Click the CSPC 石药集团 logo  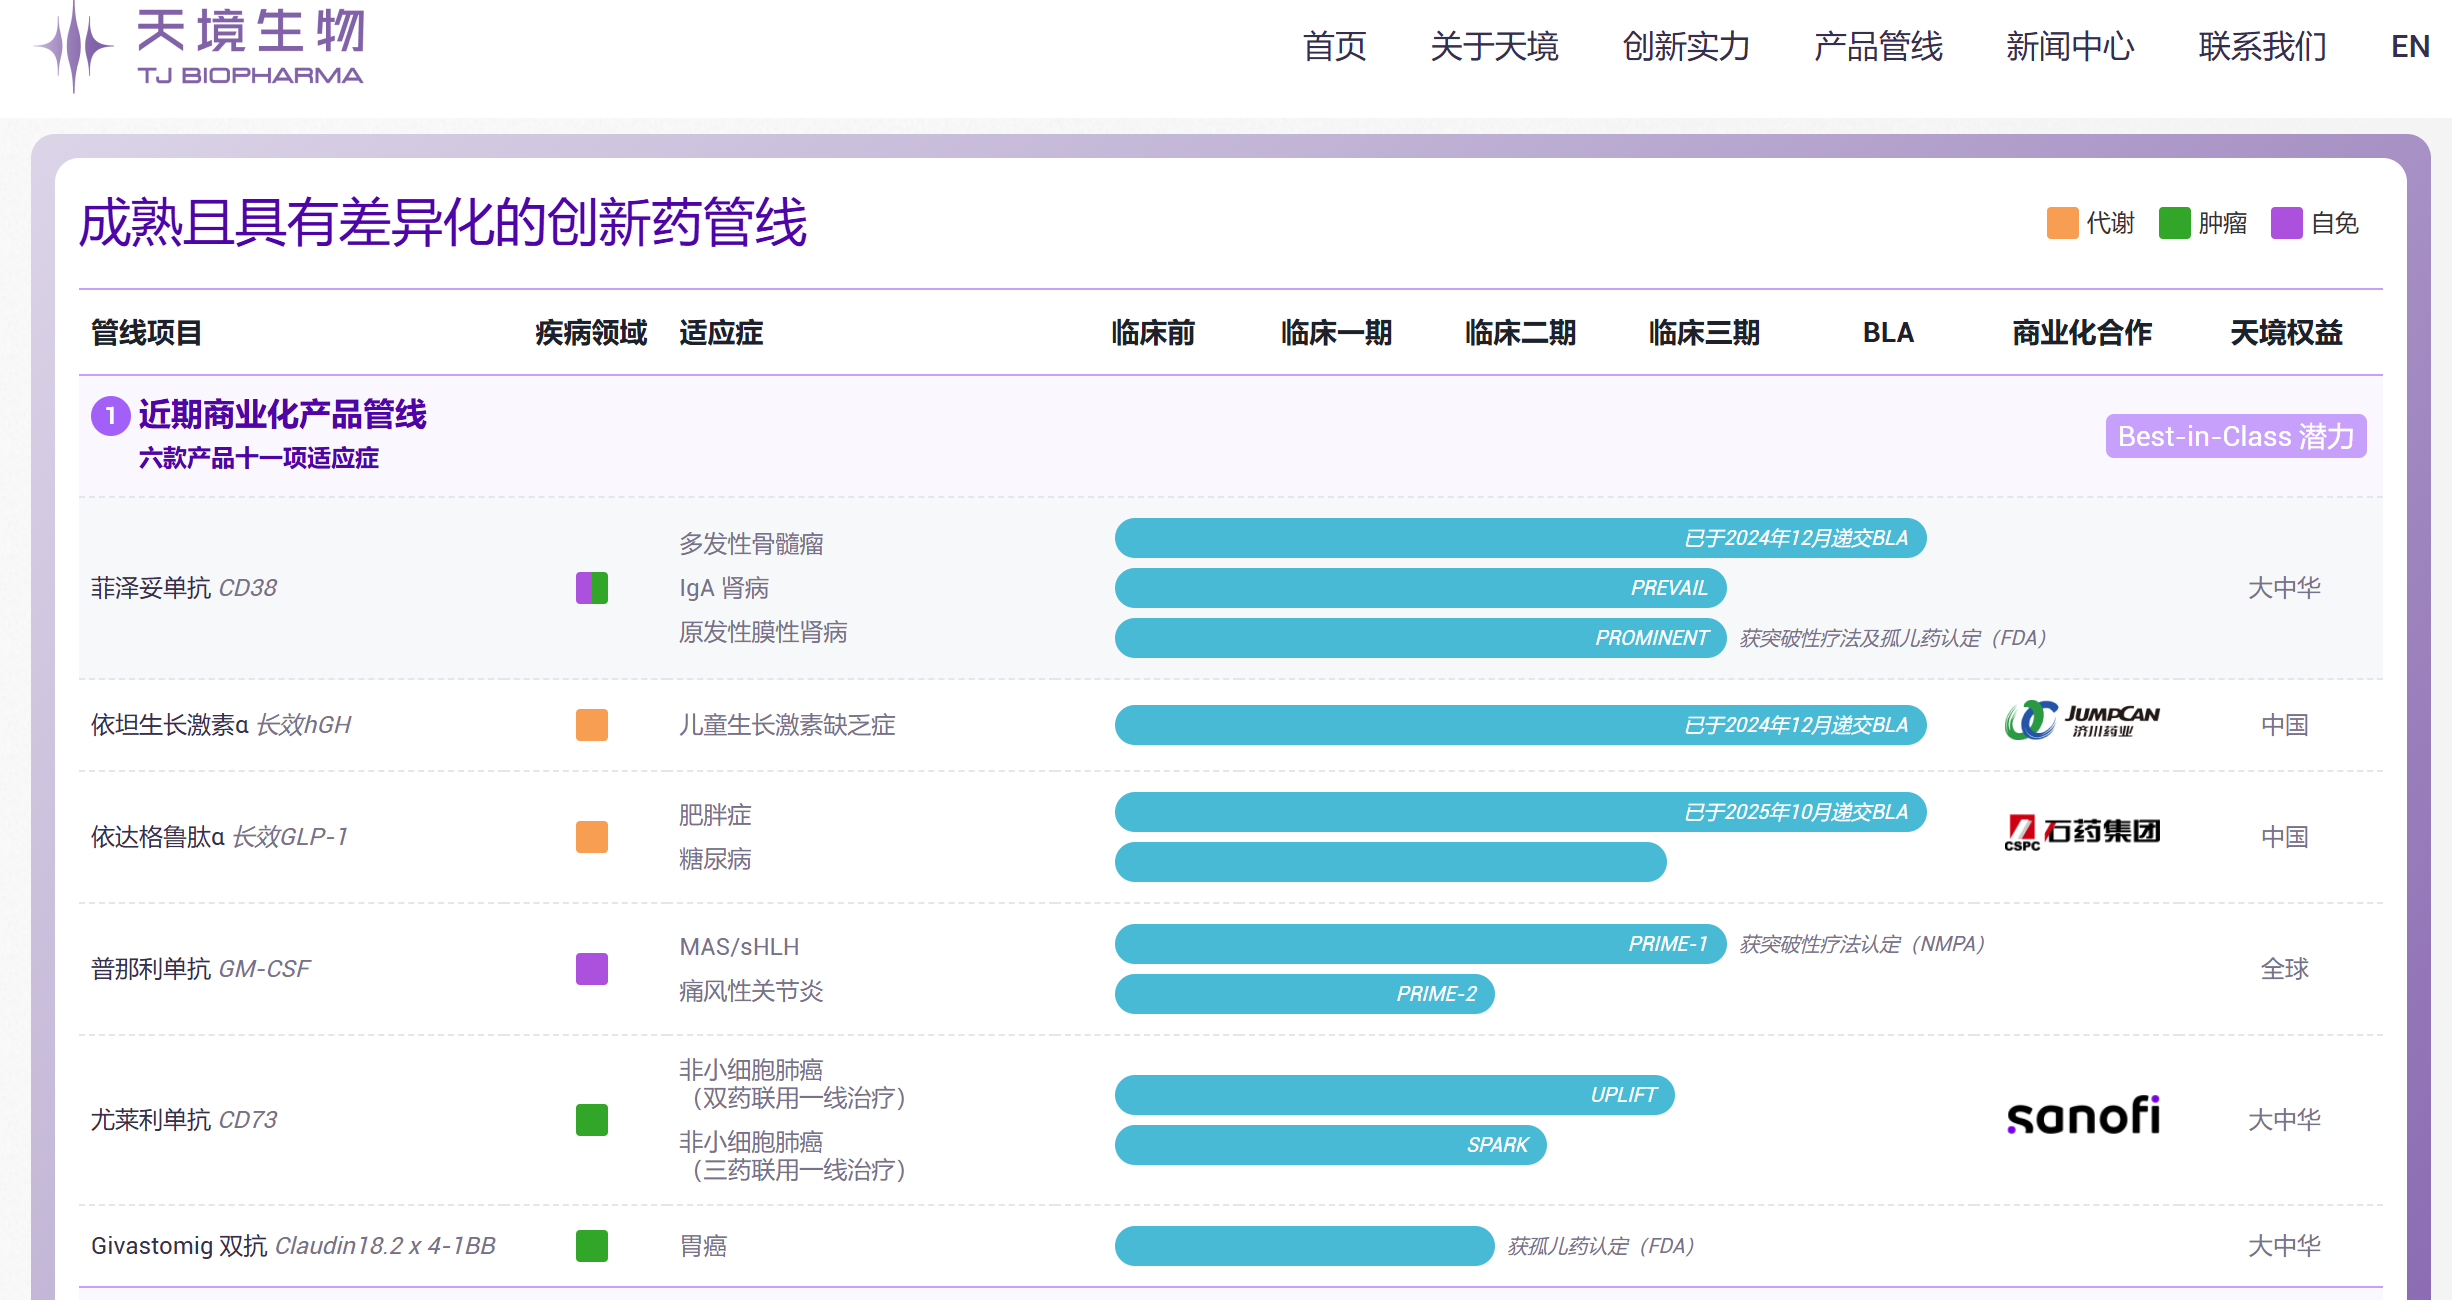point(2082,832)
